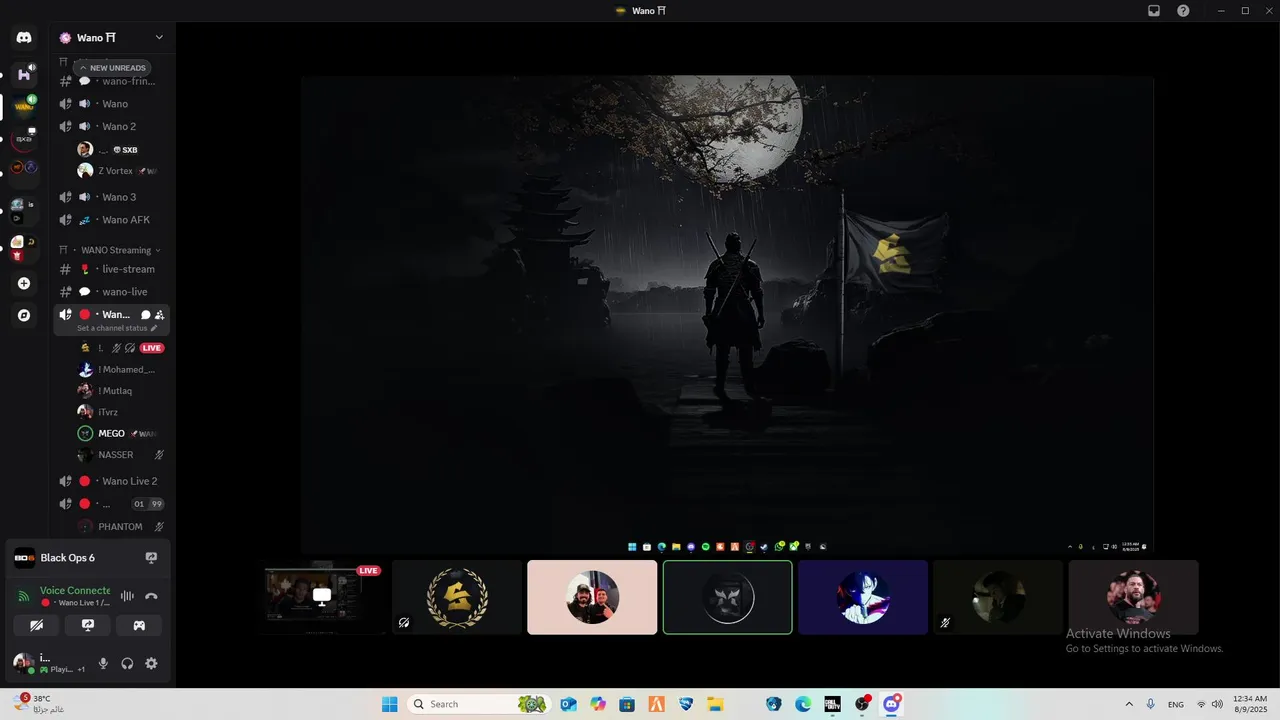Open the Help question mark icon

pos(1183,11)
